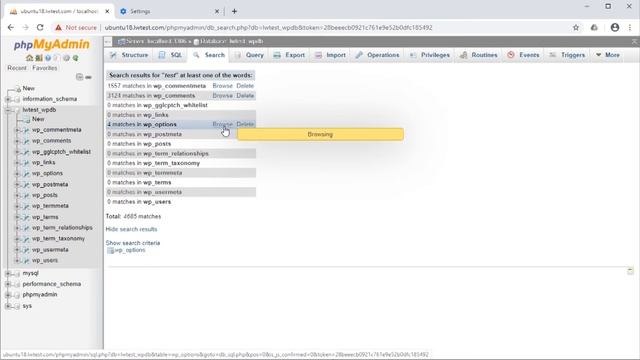
Task: Open the Routines tab
Action: pyautogui.click(x=479, y=55)
